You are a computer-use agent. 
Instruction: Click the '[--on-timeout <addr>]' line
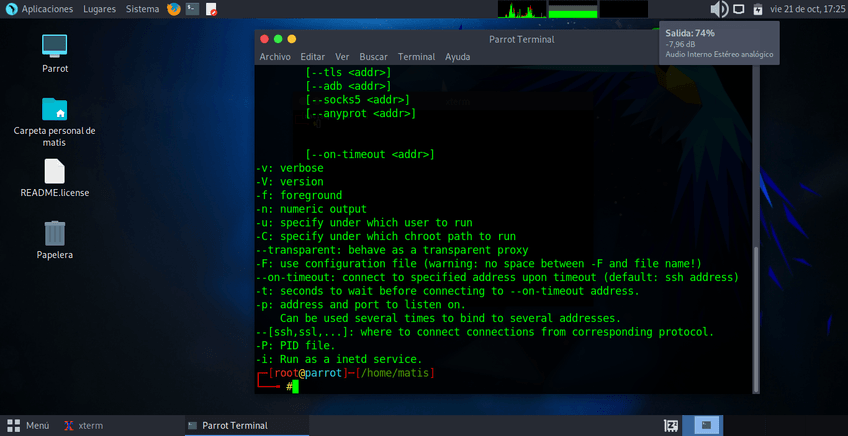click(x=370, y=155)
